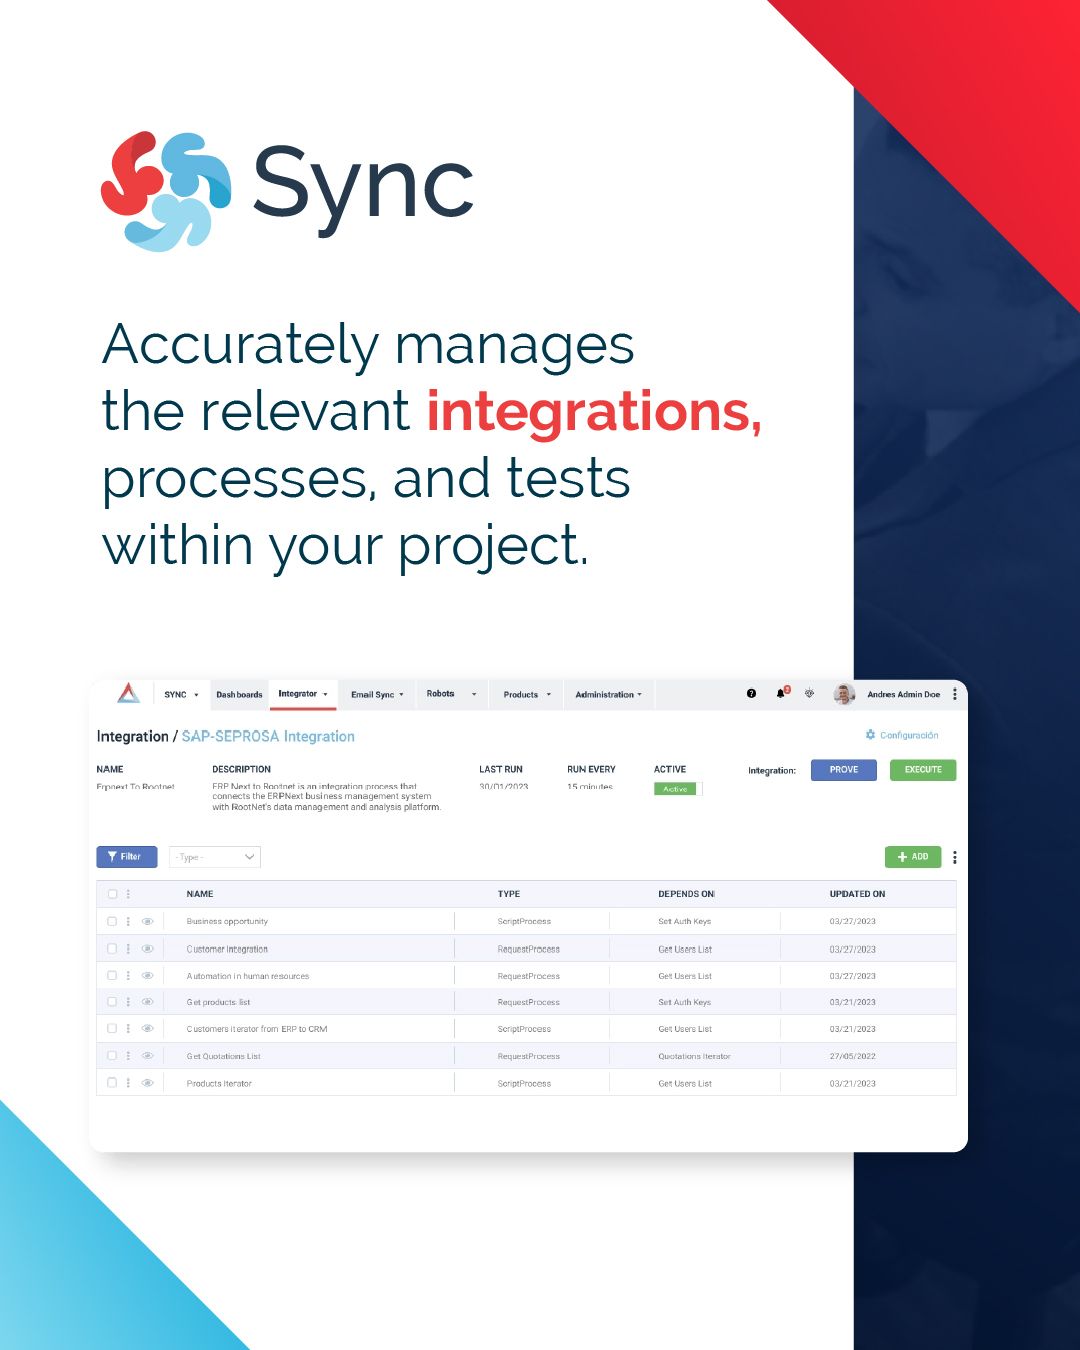1080x1350 pixels.
Task: Check the Products Iterator row checkbox
Action: pyautogui.click(x=112, y=1082)
